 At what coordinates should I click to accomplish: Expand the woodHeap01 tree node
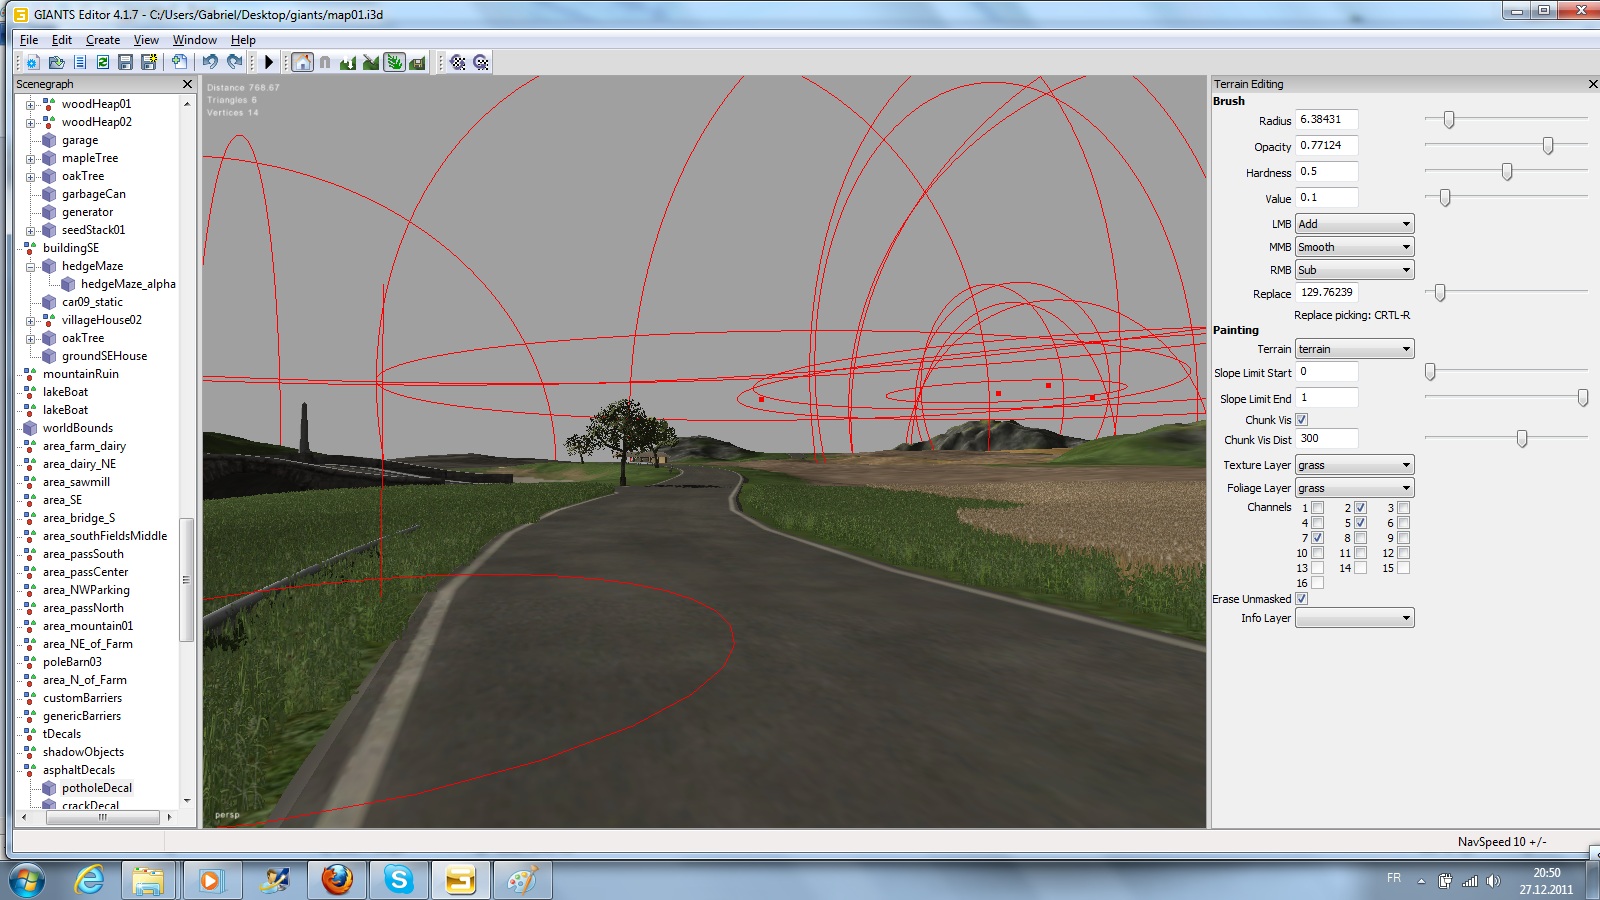pos(30,105)
